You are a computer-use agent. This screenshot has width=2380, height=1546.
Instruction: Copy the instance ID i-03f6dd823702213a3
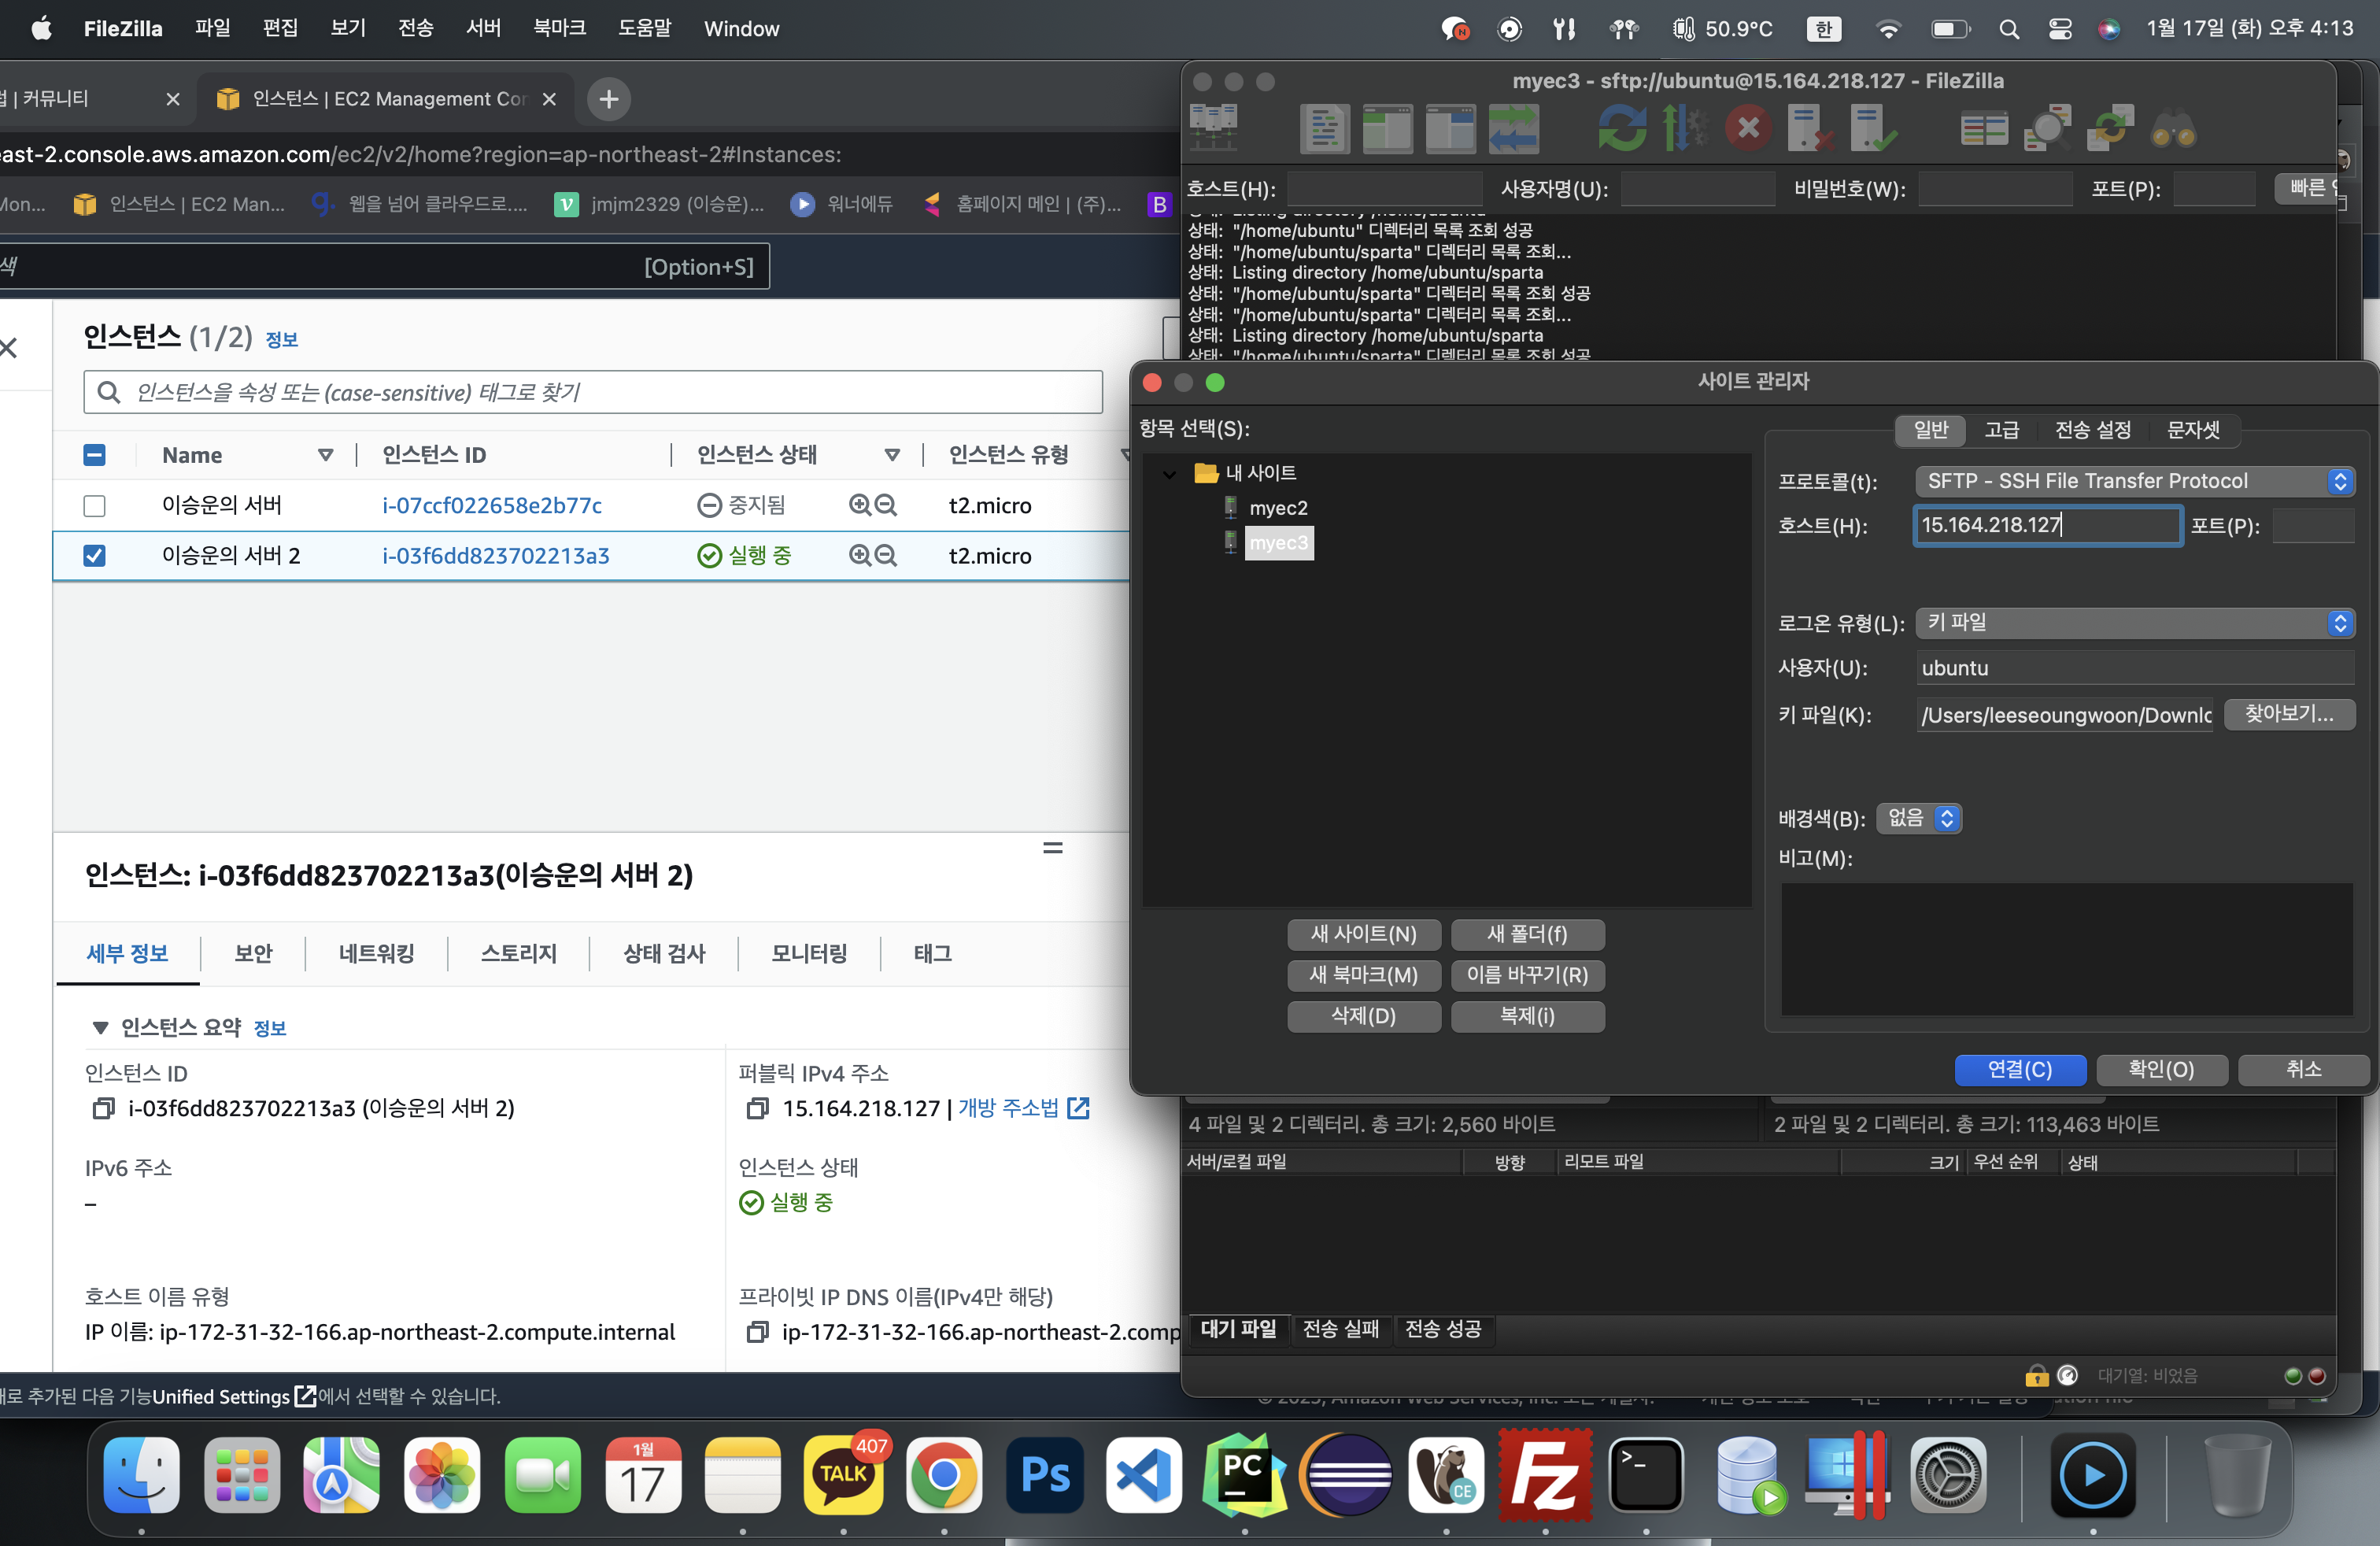(103, 1108)
